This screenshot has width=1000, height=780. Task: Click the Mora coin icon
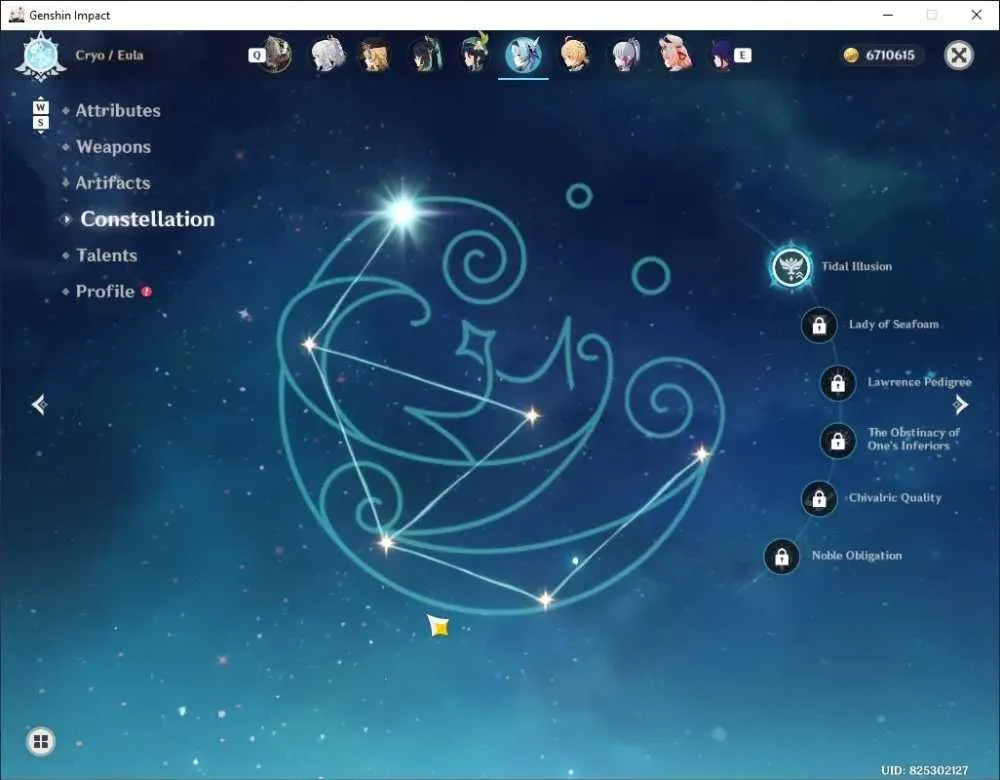pyautogui.click(x=851, y=55)
